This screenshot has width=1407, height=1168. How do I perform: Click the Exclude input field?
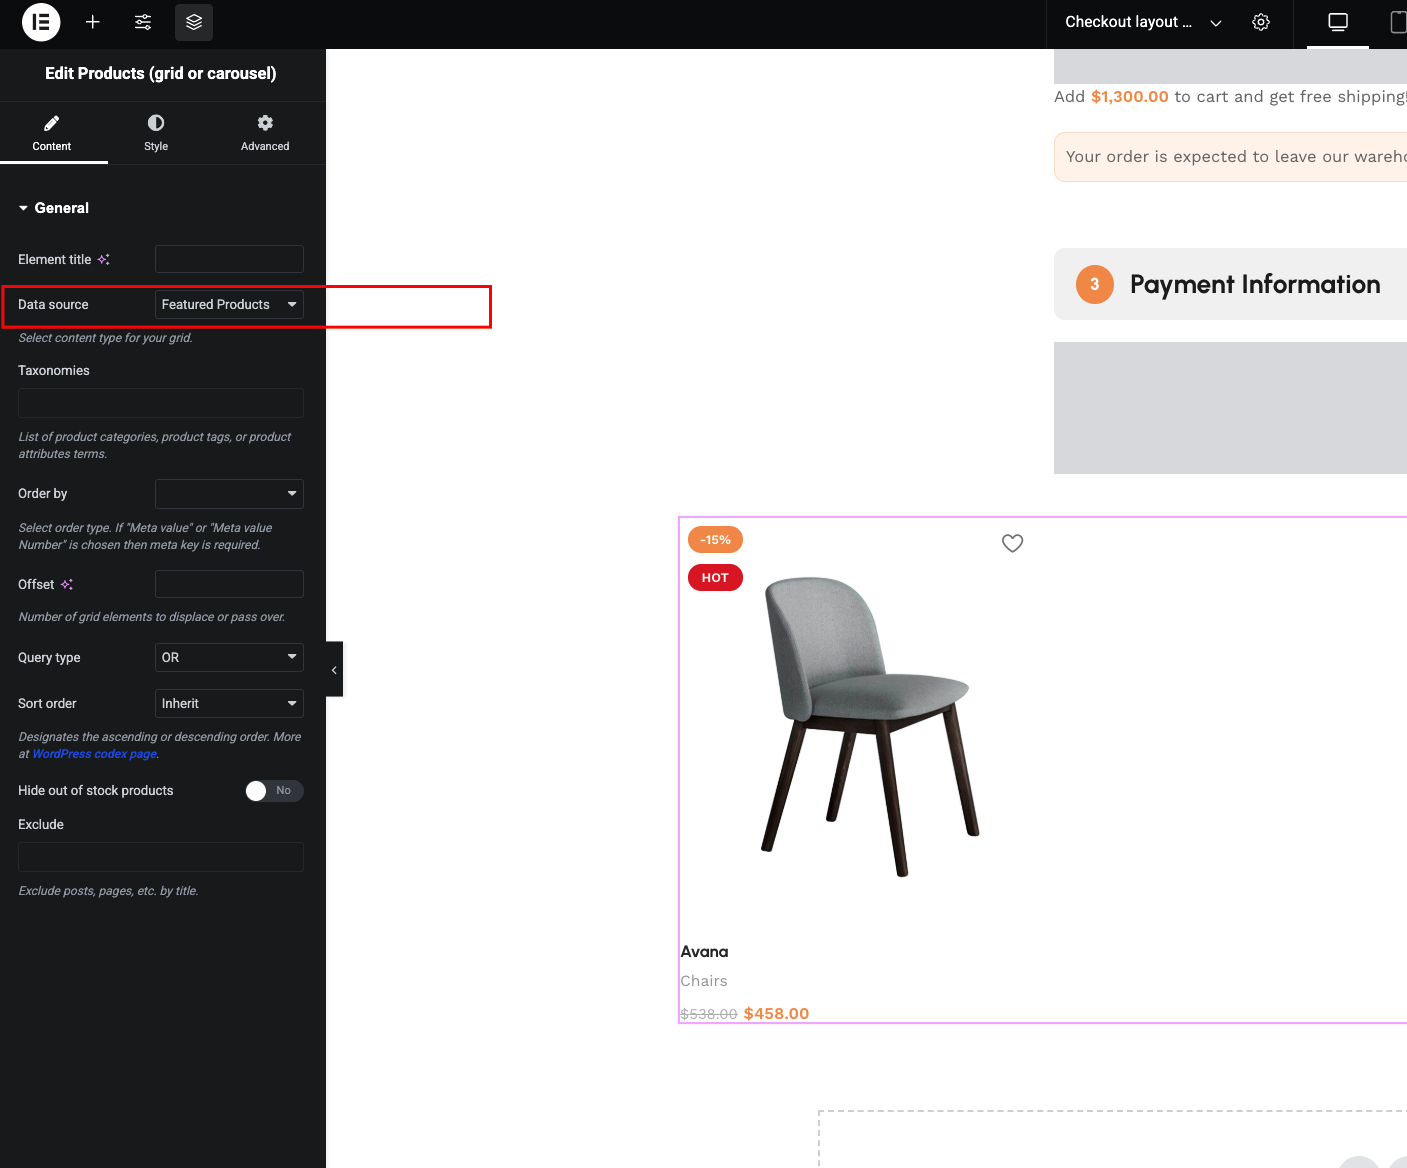(161, 857)
